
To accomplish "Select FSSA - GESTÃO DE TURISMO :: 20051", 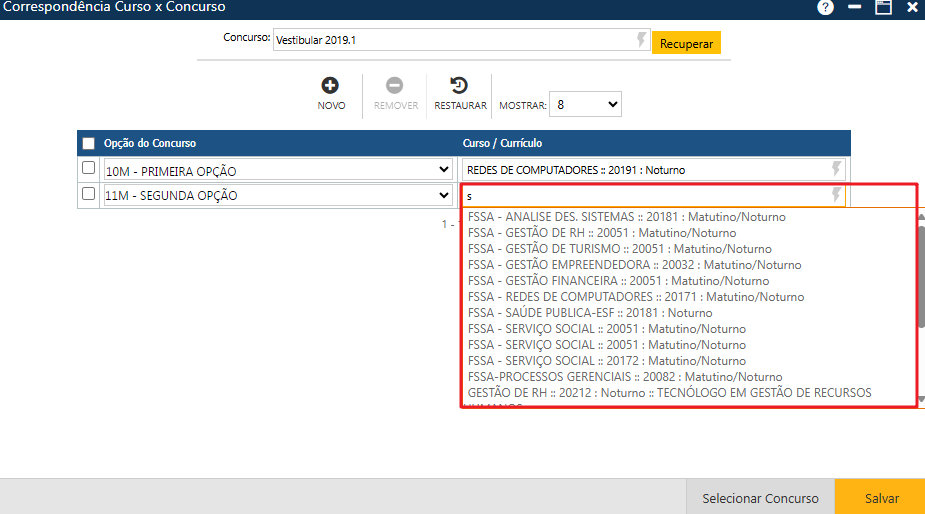I will point(619,248).
